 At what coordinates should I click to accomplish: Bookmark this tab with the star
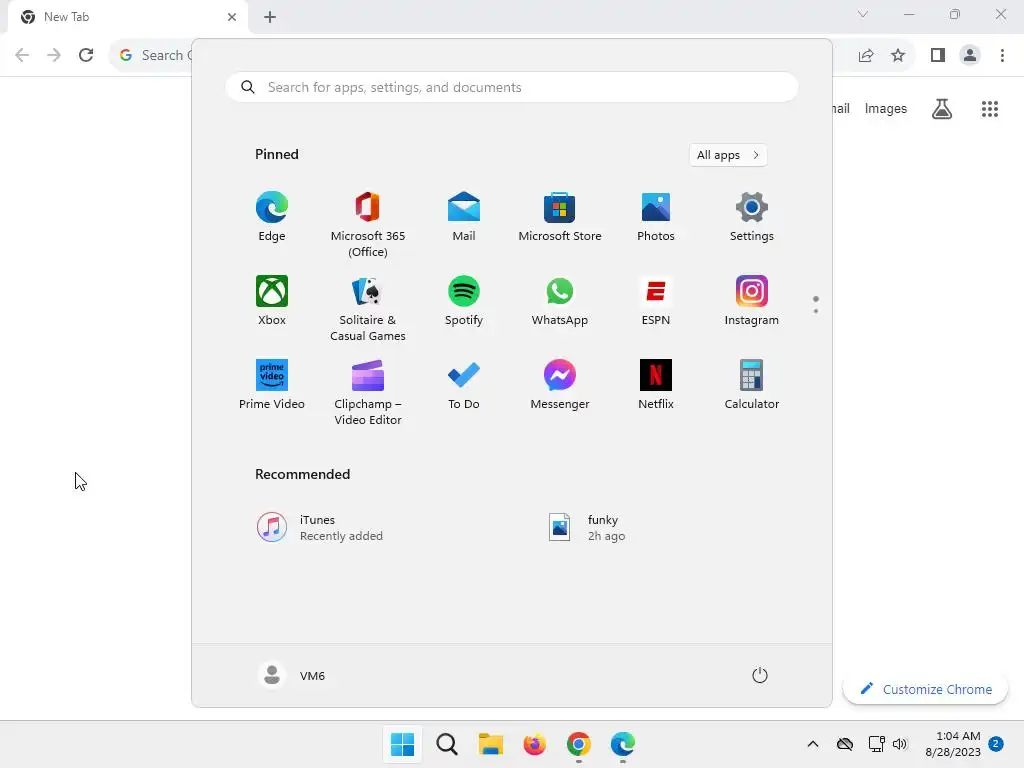(x=898, y=56)
